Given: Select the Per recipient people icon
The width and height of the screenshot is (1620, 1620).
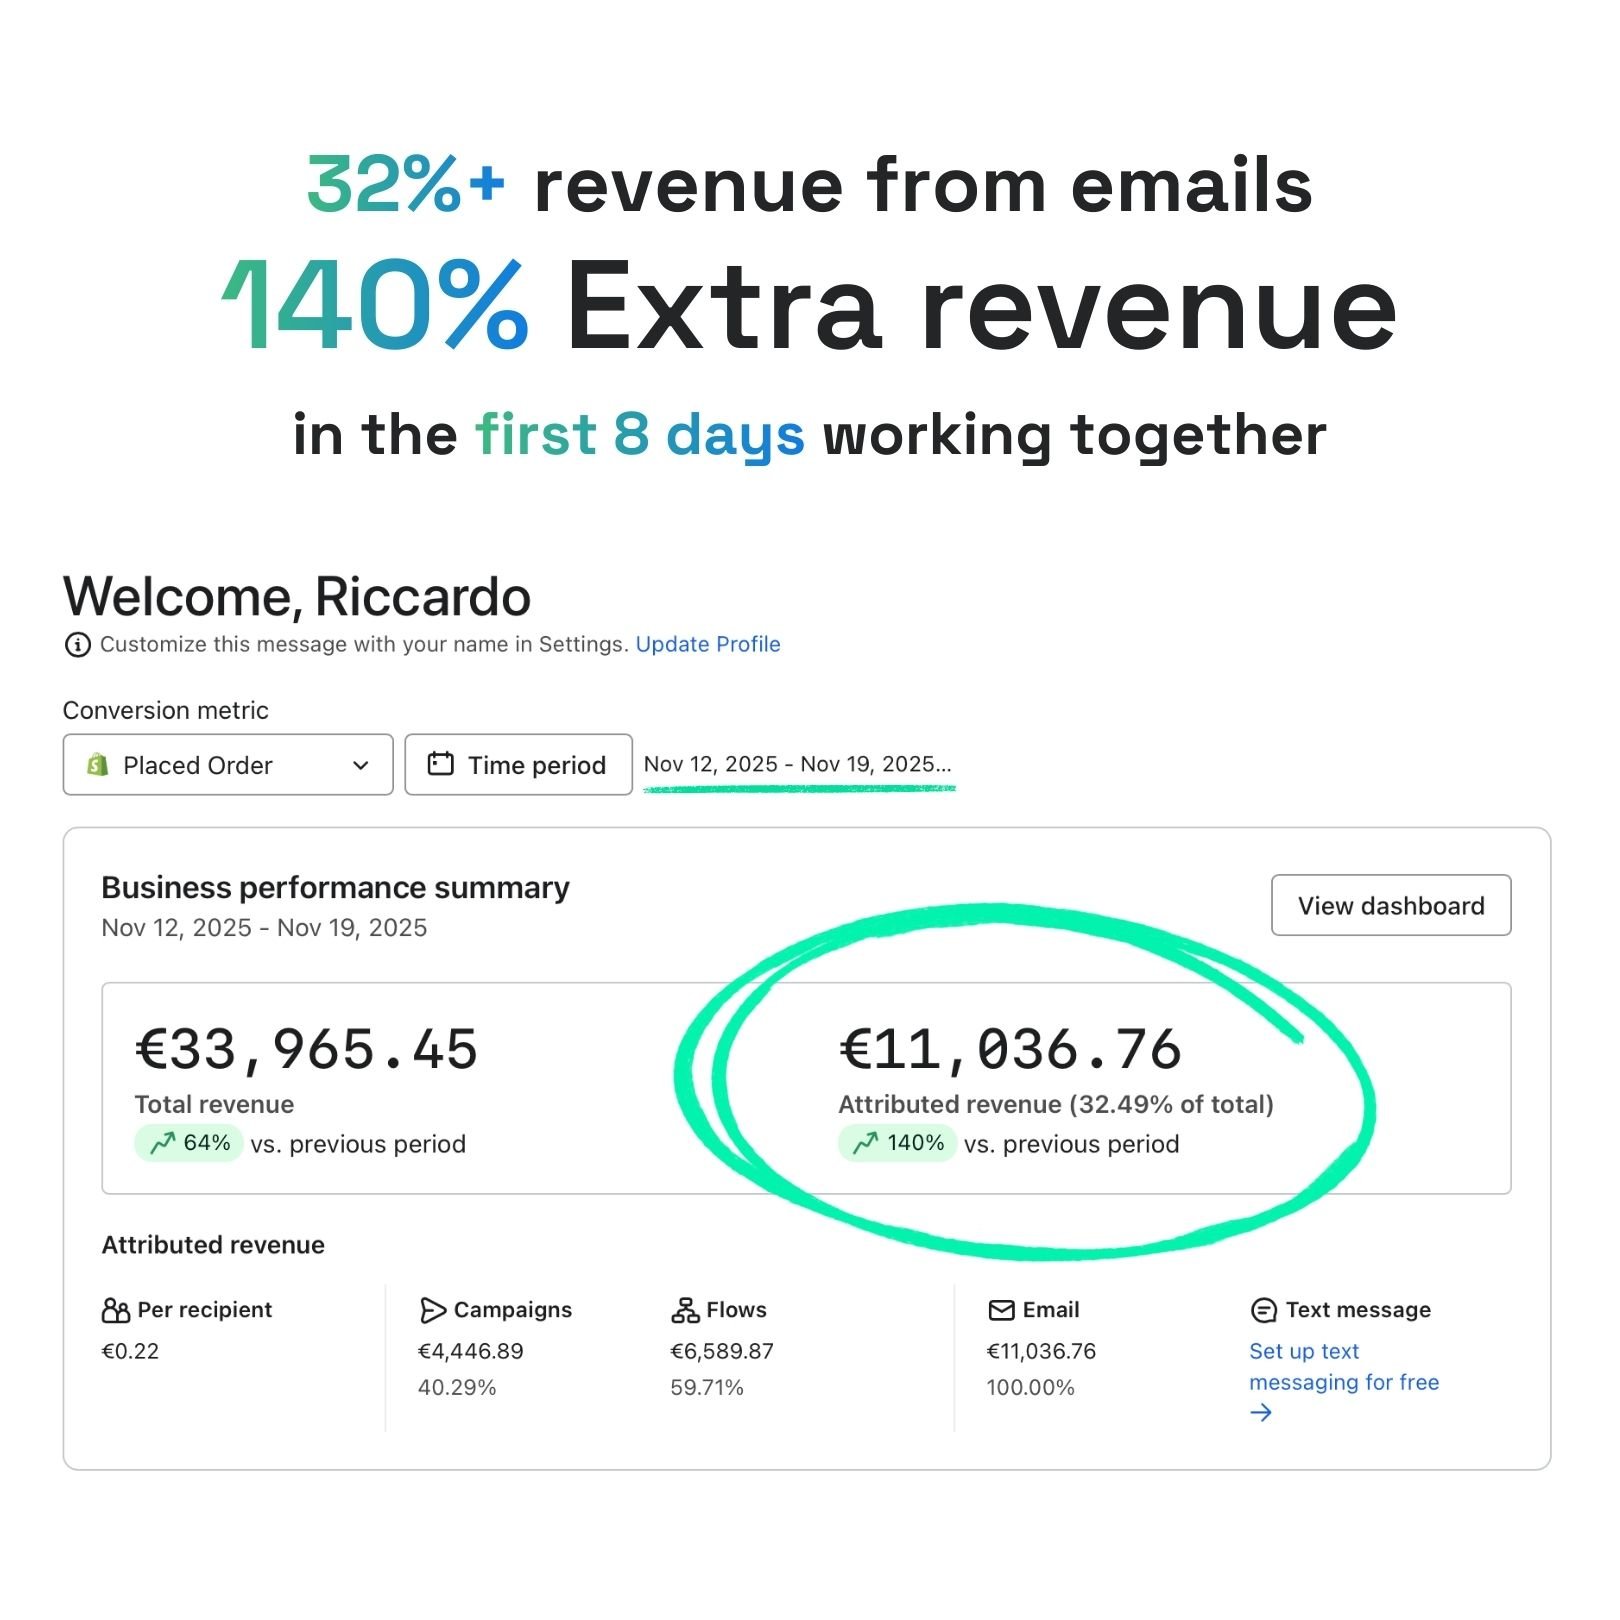Looking at the screenshot, I should 116,1309.
